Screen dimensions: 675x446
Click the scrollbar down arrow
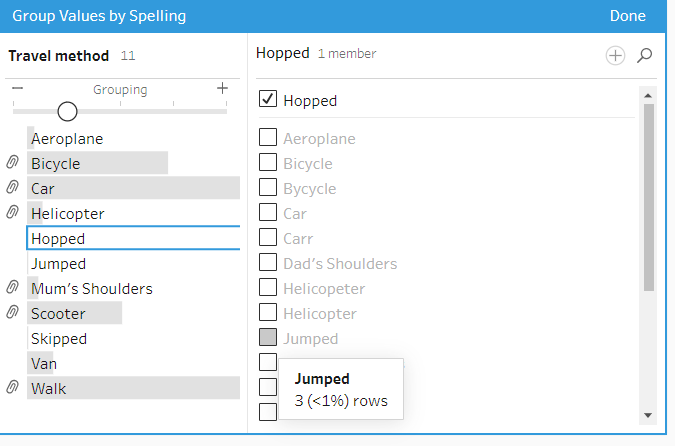point(648,415)
